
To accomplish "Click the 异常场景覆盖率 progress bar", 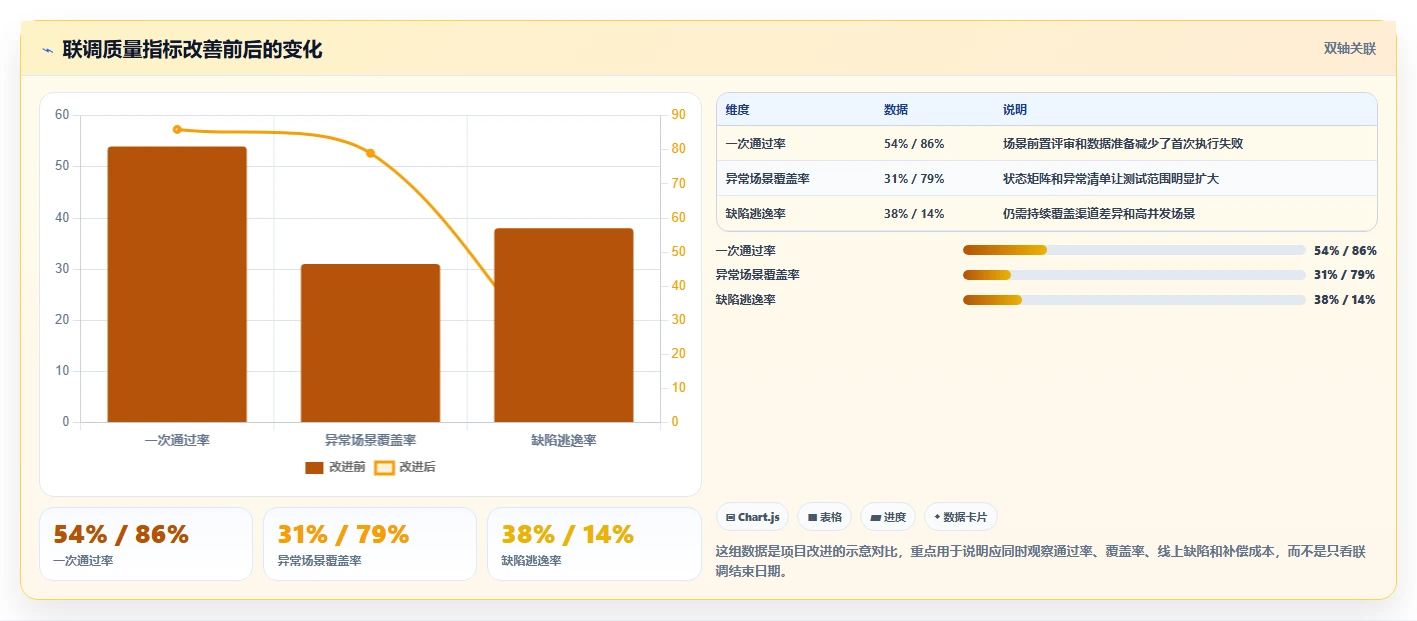I will [x=1134, y=275].
